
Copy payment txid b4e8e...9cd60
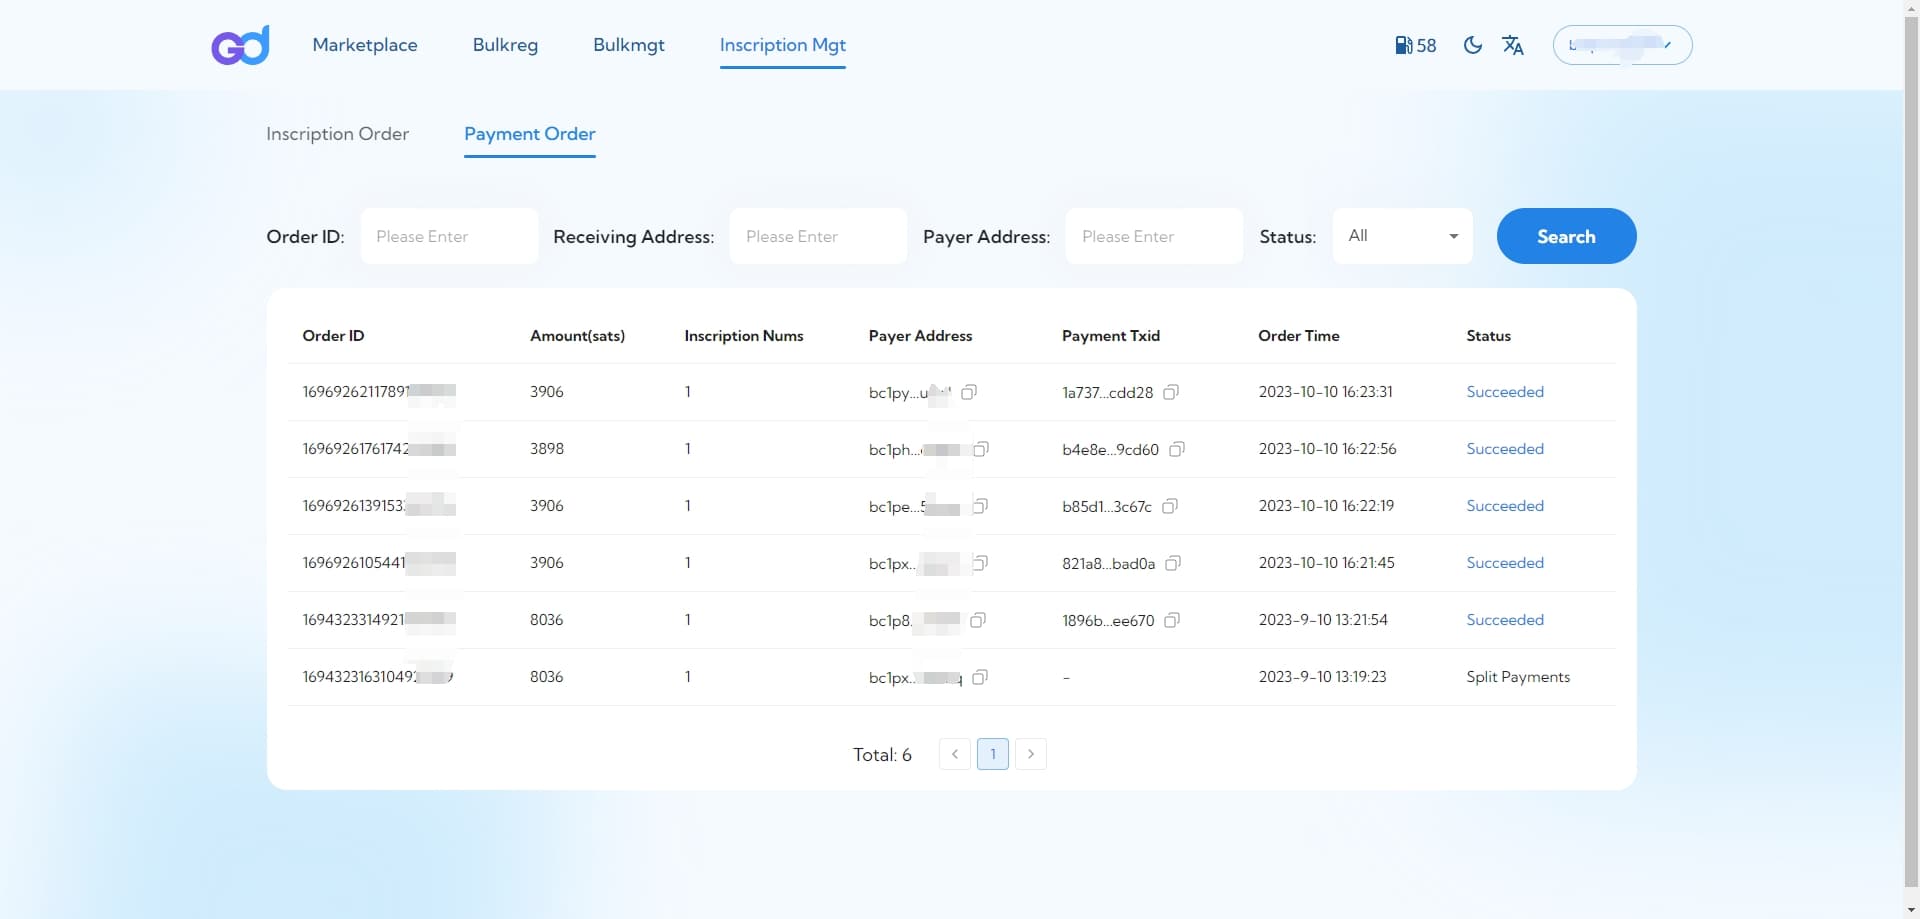point(1177,449)
